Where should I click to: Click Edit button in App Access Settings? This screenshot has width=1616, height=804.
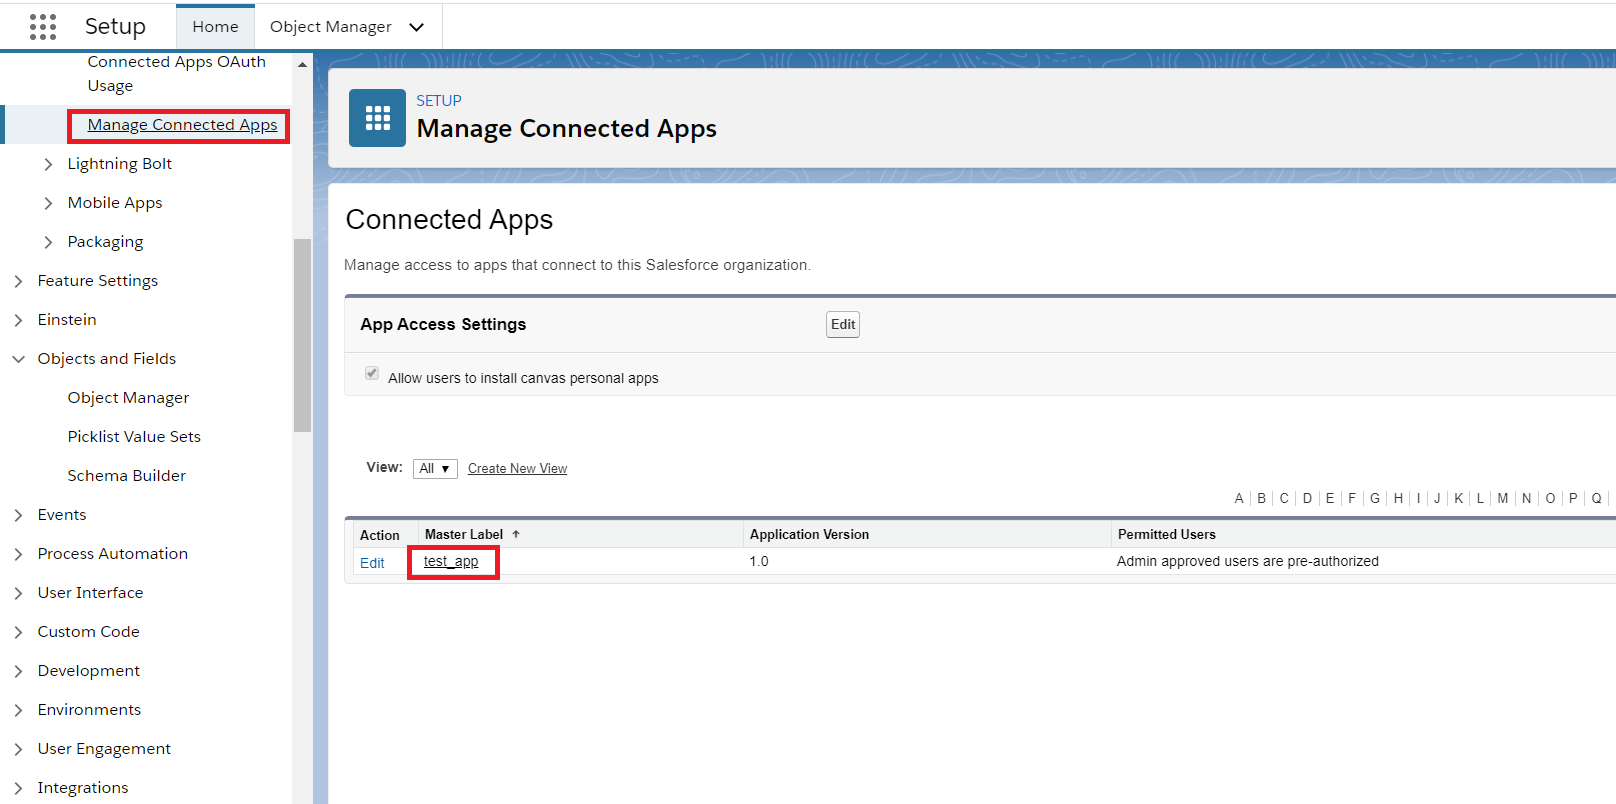pyautogui.click(x=843, y=324)
